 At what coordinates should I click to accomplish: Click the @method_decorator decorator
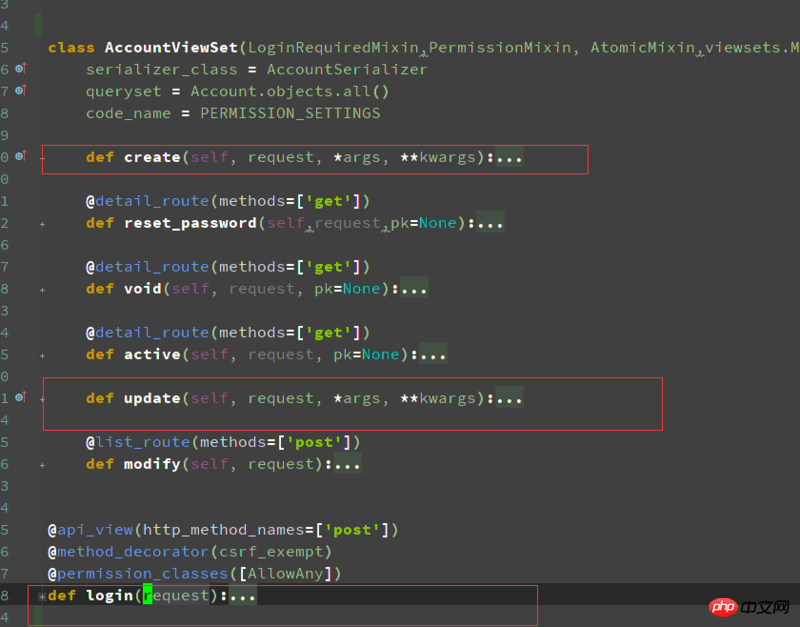pos(128,552)
